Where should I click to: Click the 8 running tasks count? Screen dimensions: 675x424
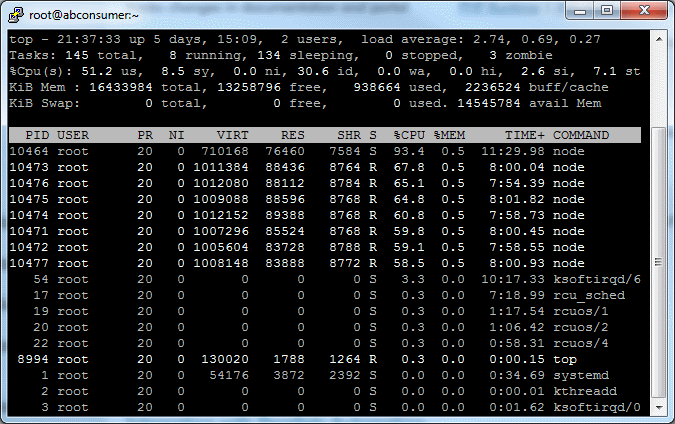pos(173,56)
